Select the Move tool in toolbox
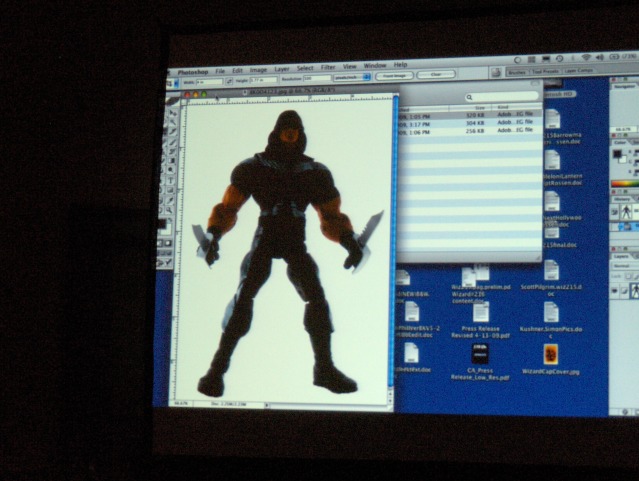This screenshot has width=639, height=481. coord(173,113)
